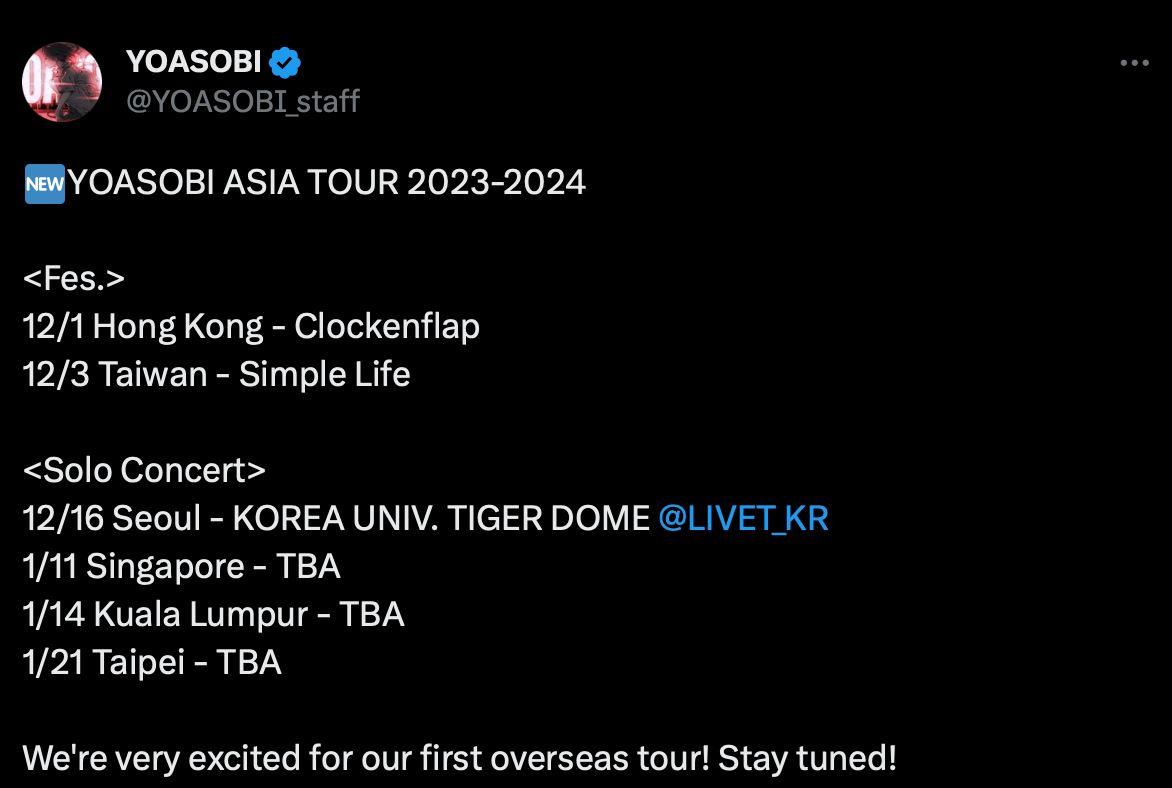Open the YOASOBI profile avatar
Screen dimensions: 1172x788
pyautogui.click(x=62, y=82)
